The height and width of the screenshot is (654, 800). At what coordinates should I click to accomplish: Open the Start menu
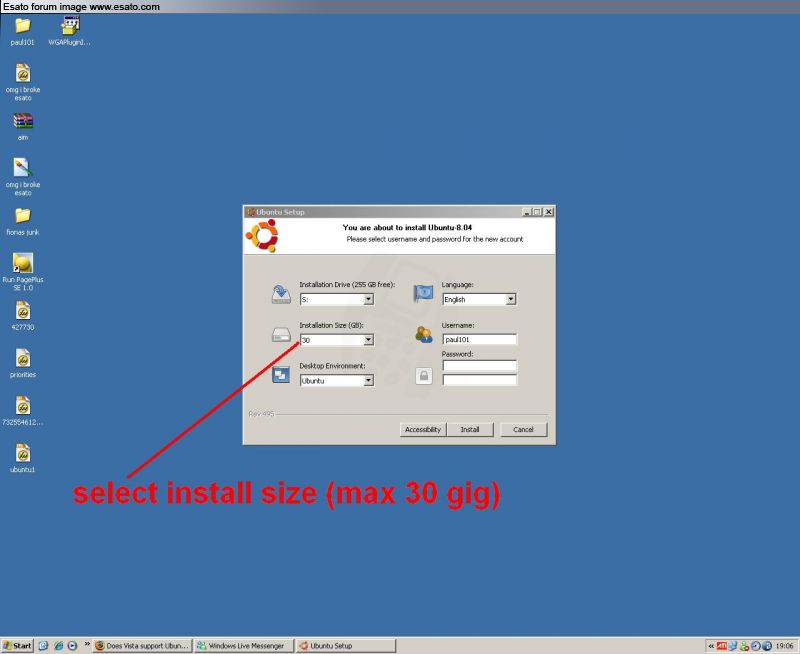[17, 646]
